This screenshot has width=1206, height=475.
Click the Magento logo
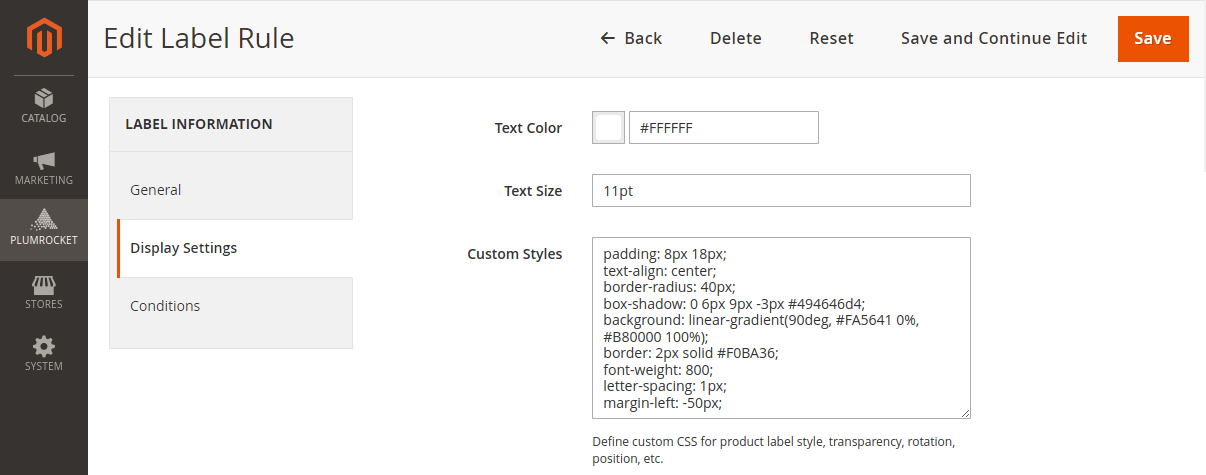[x=43, y=38]
